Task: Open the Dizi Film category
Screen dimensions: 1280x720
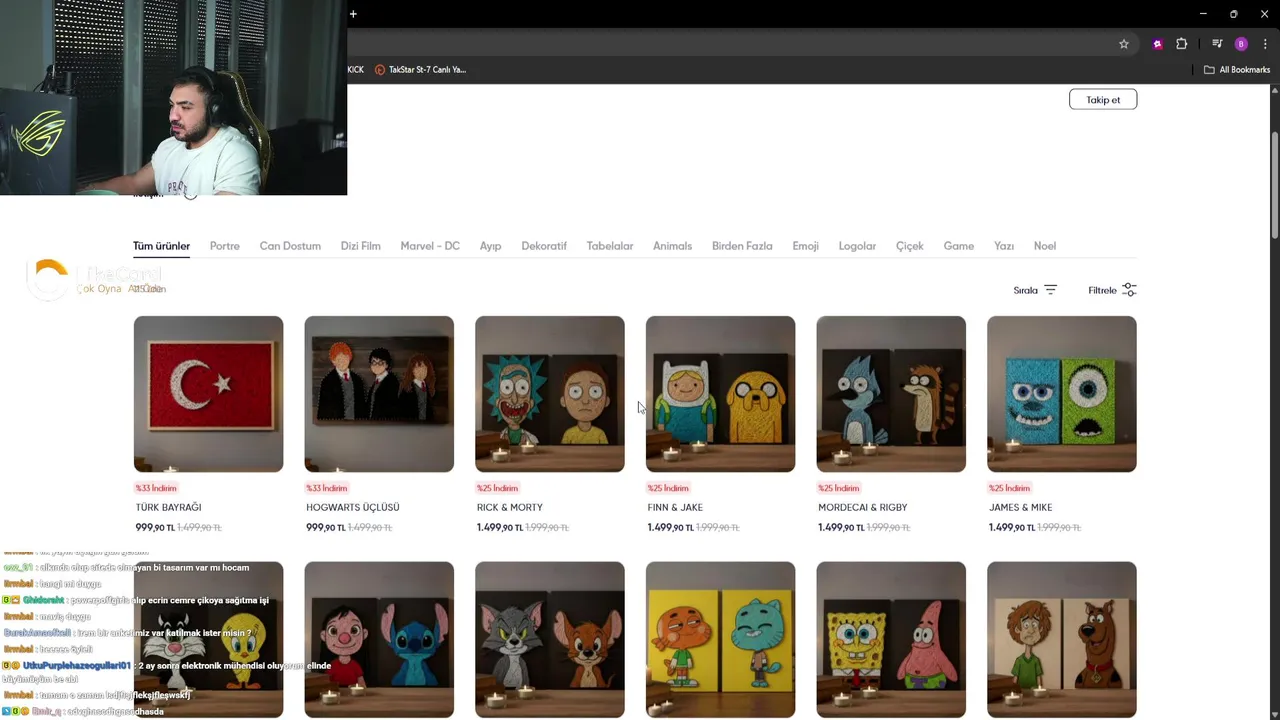Action: coord(360,246)
